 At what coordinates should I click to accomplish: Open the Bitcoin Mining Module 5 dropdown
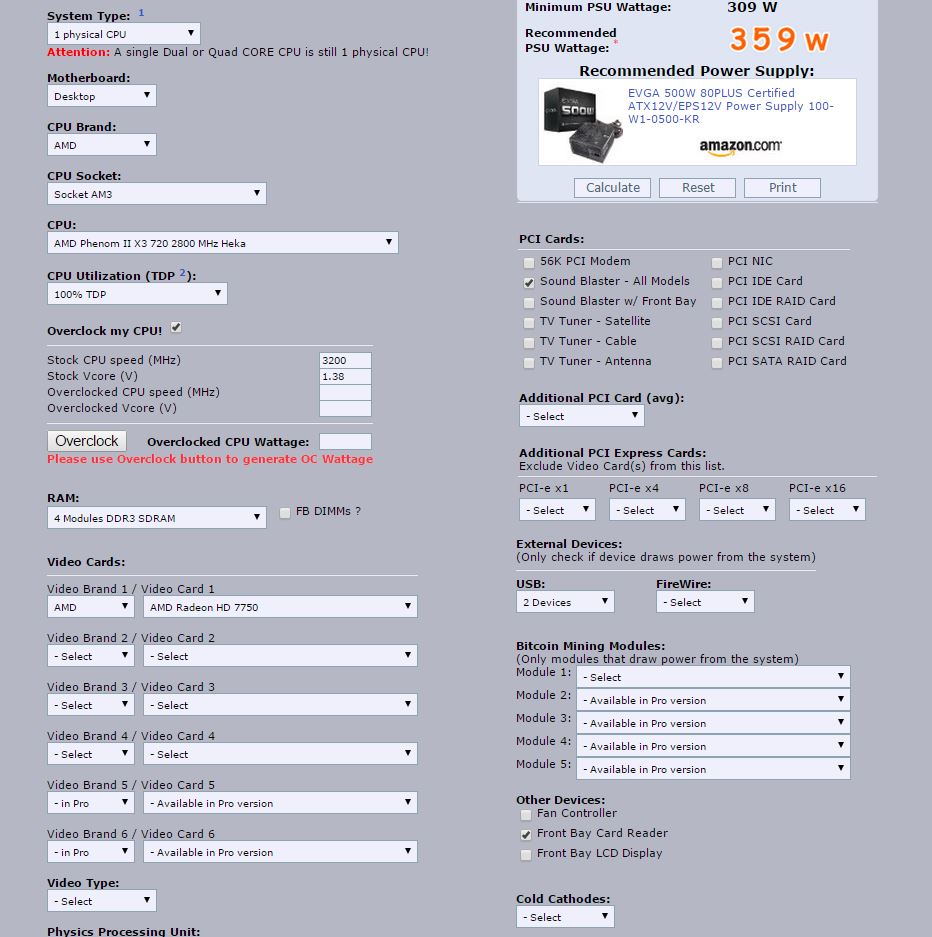[713, 768]
